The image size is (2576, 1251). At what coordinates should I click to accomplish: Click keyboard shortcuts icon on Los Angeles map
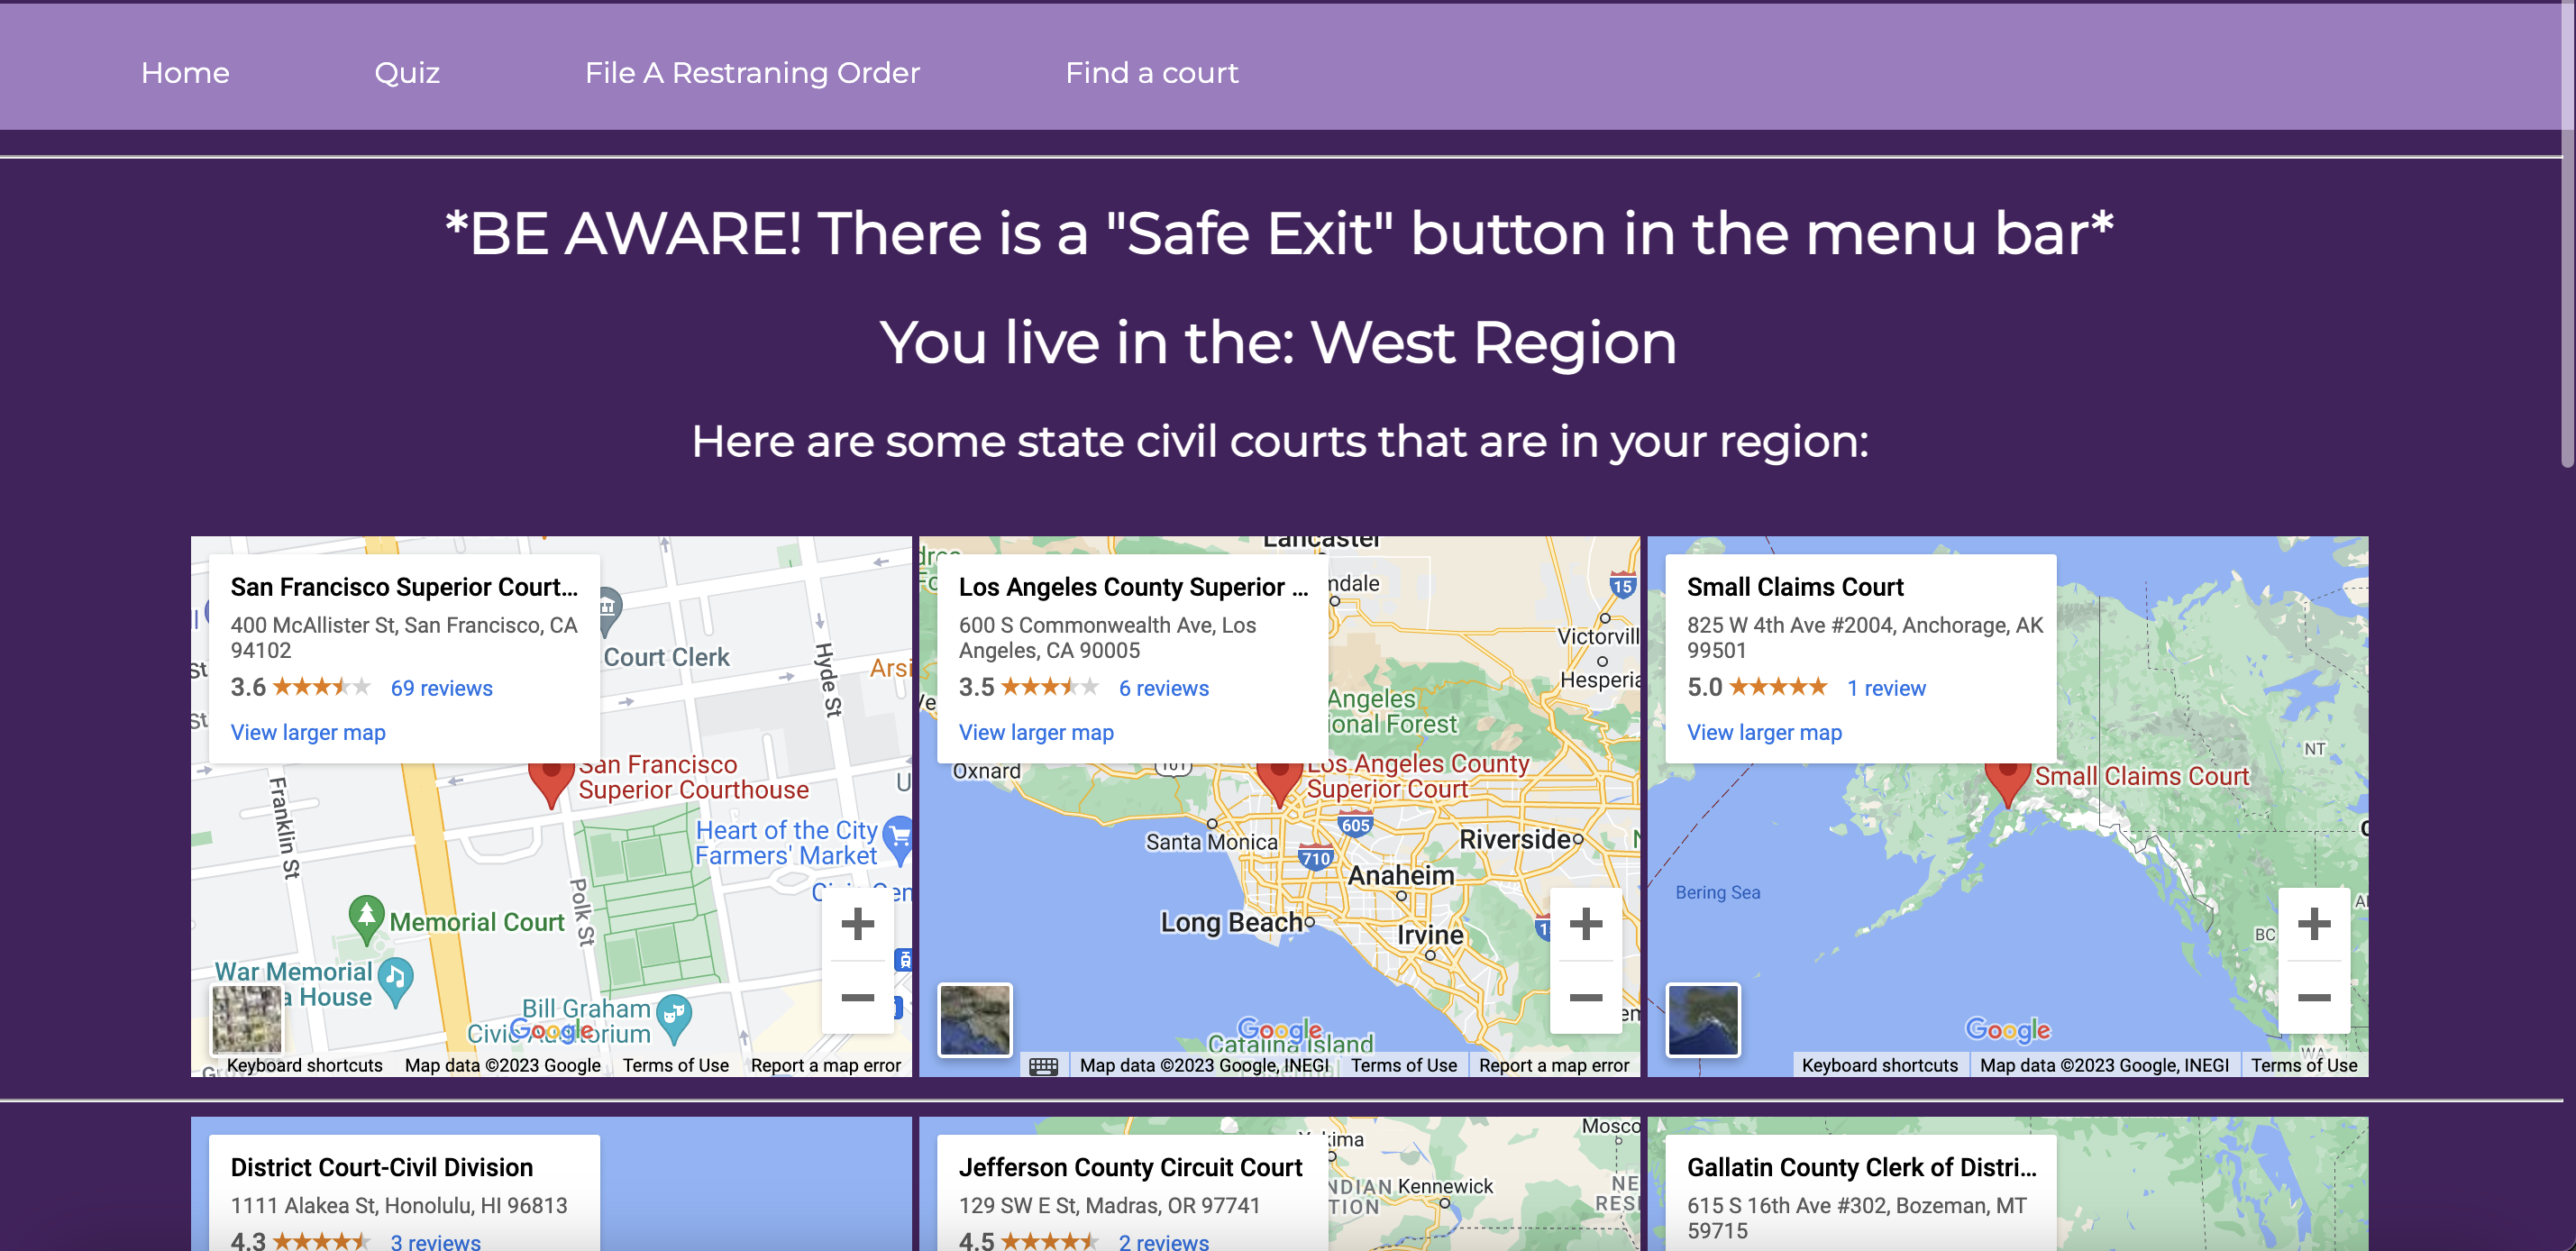1043,1066
